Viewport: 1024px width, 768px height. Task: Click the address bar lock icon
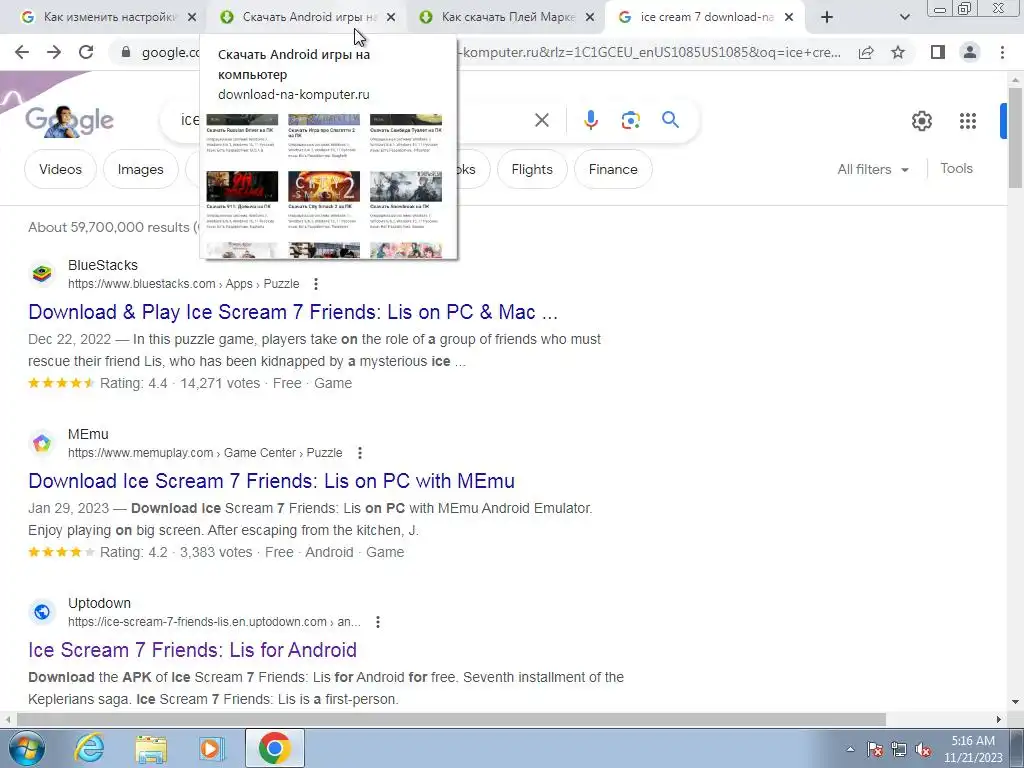point(126,52)
